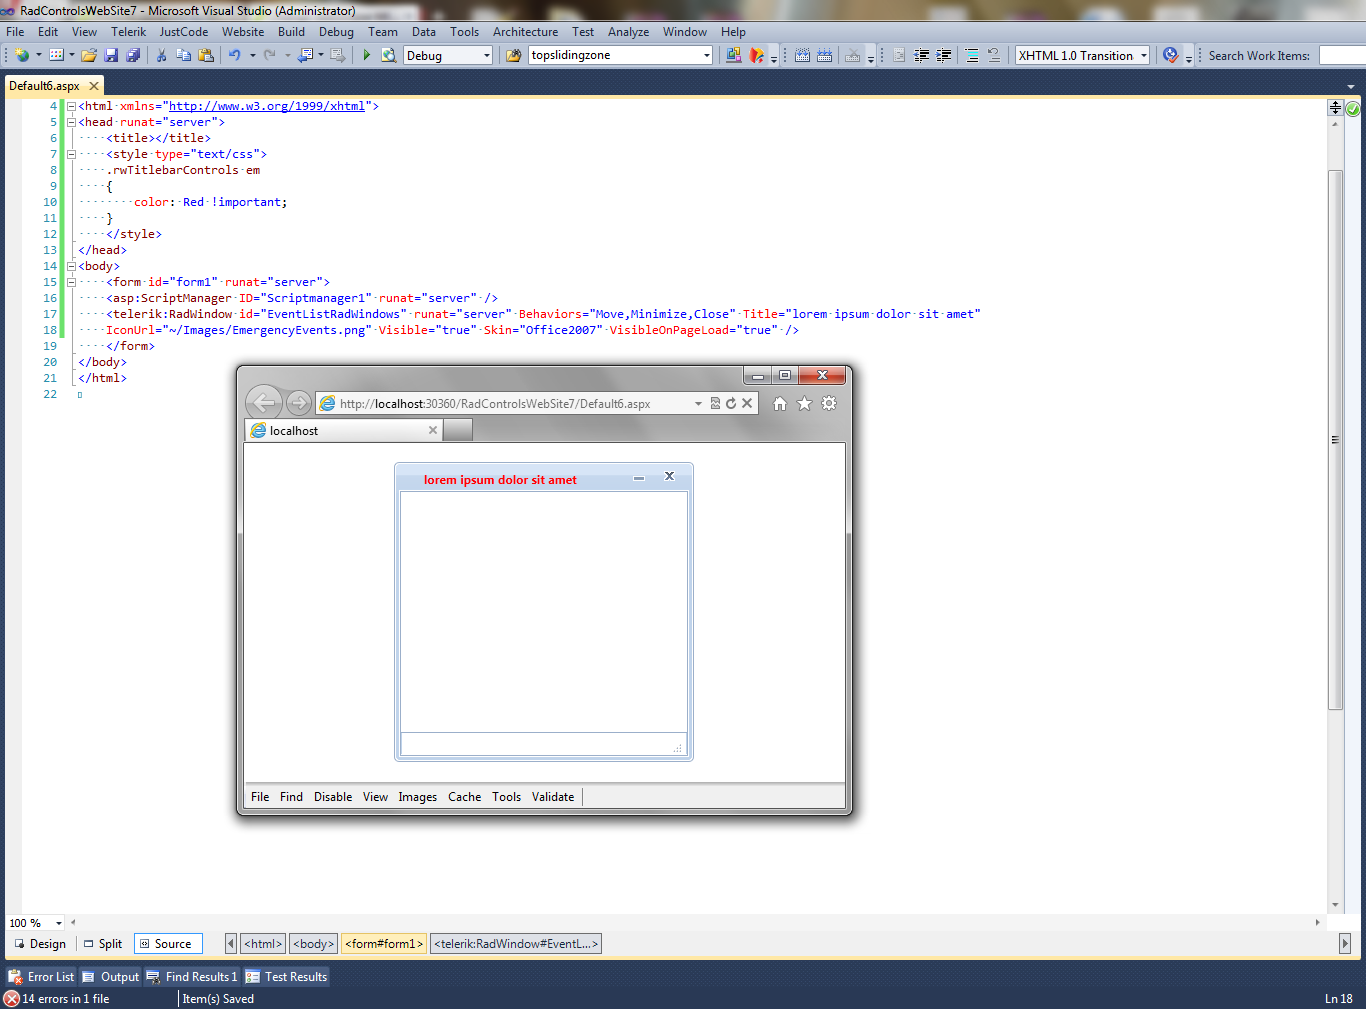
Task: Open the Telerik menu
Action: [x=128, y=31]
